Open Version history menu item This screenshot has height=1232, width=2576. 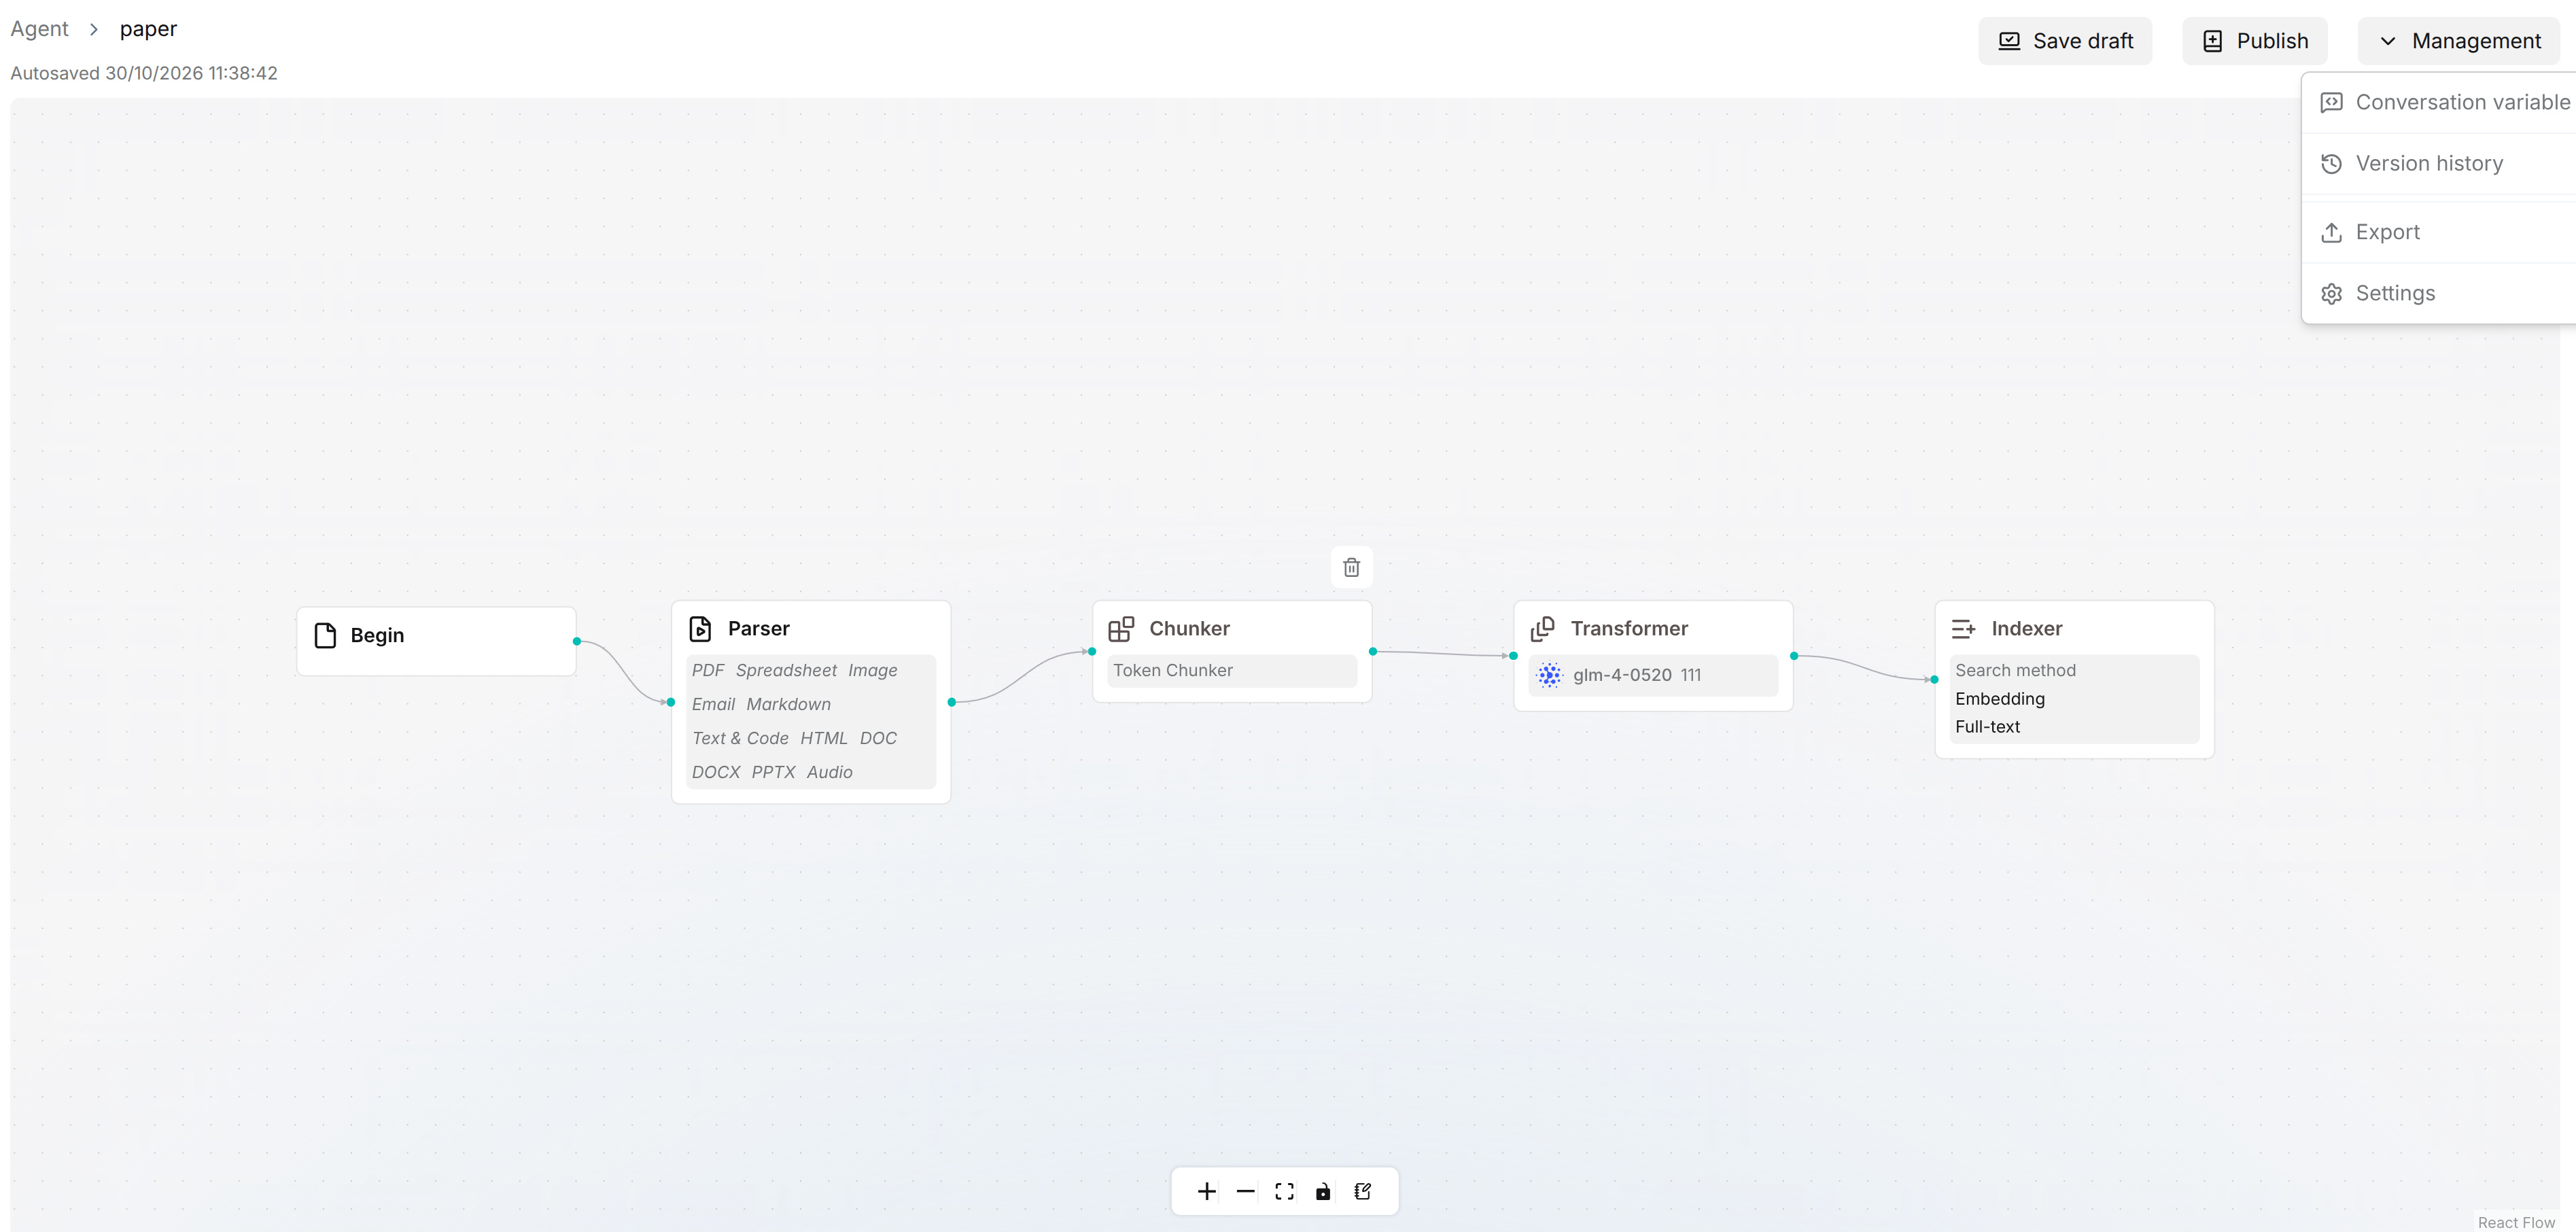pos(2439,163)
